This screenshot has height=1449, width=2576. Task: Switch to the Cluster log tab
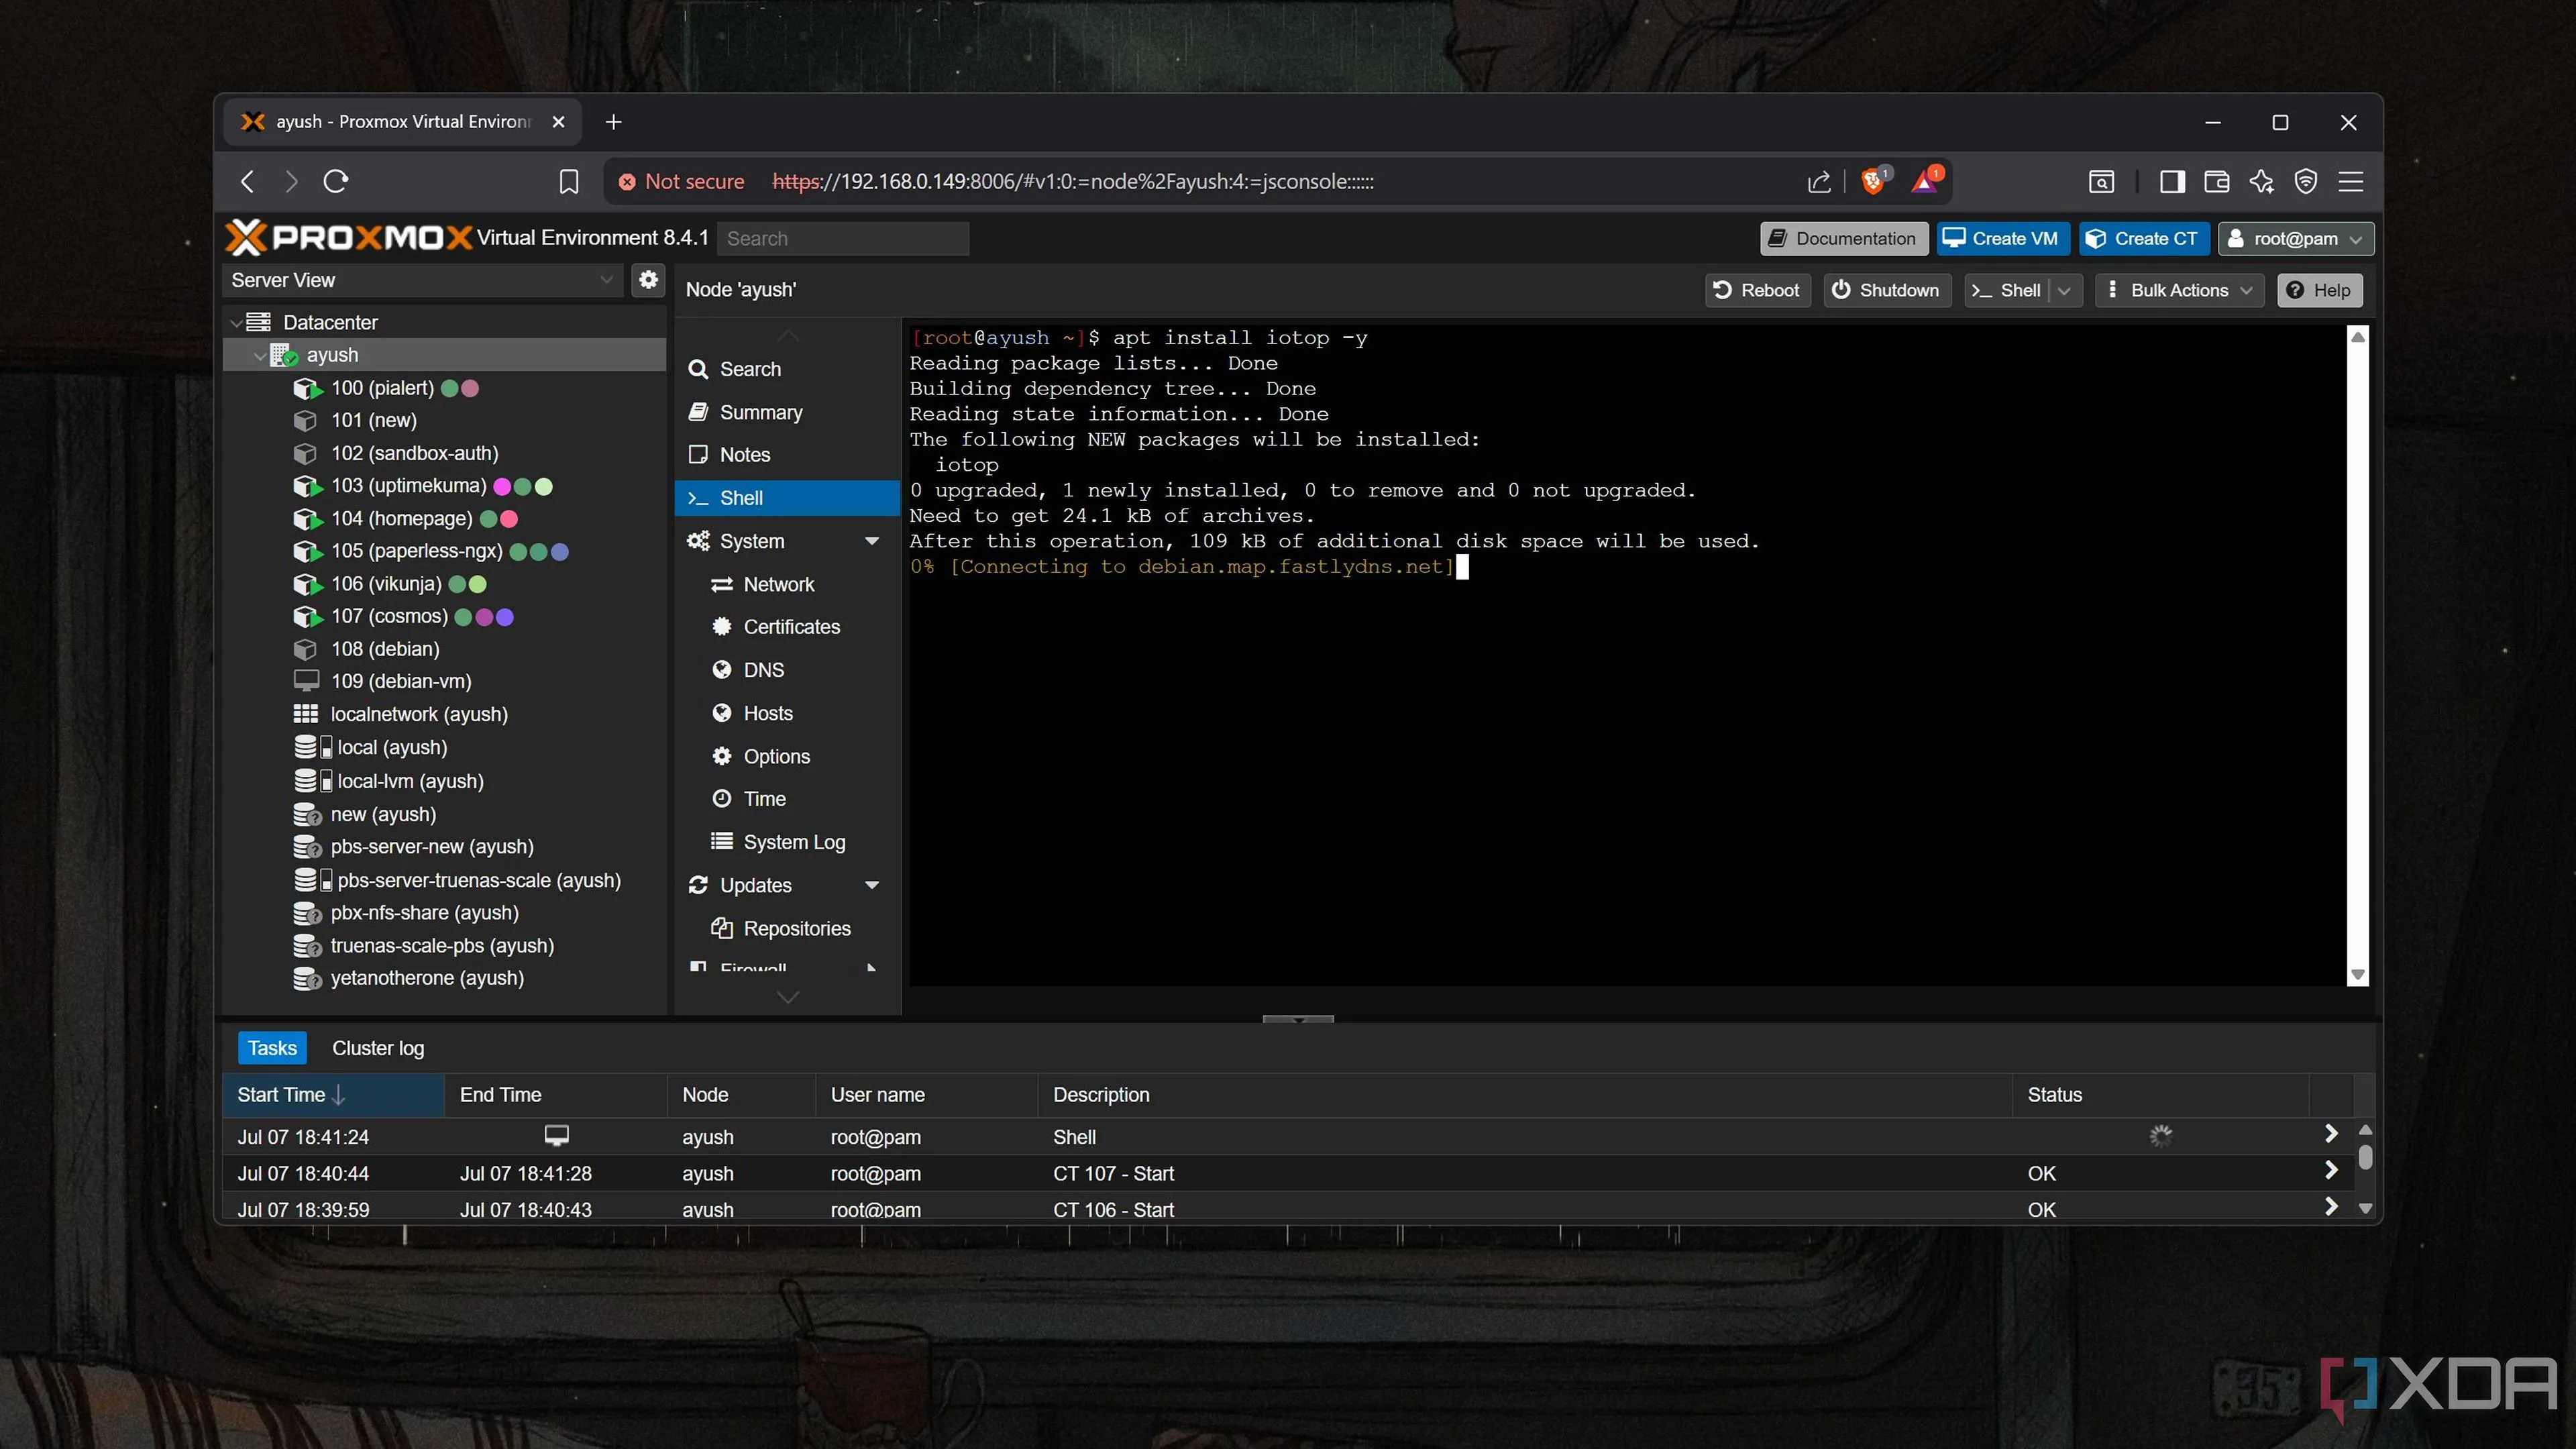378,1048
